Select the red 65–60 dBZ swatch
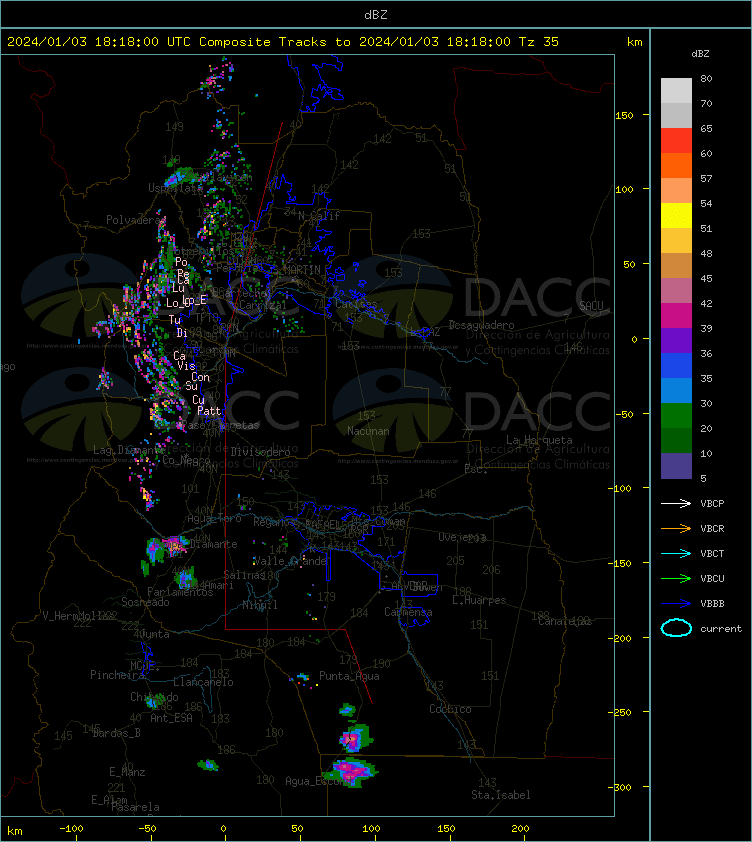Image resolution: width=752 pixels, height=842 pixels. point(676,141)
